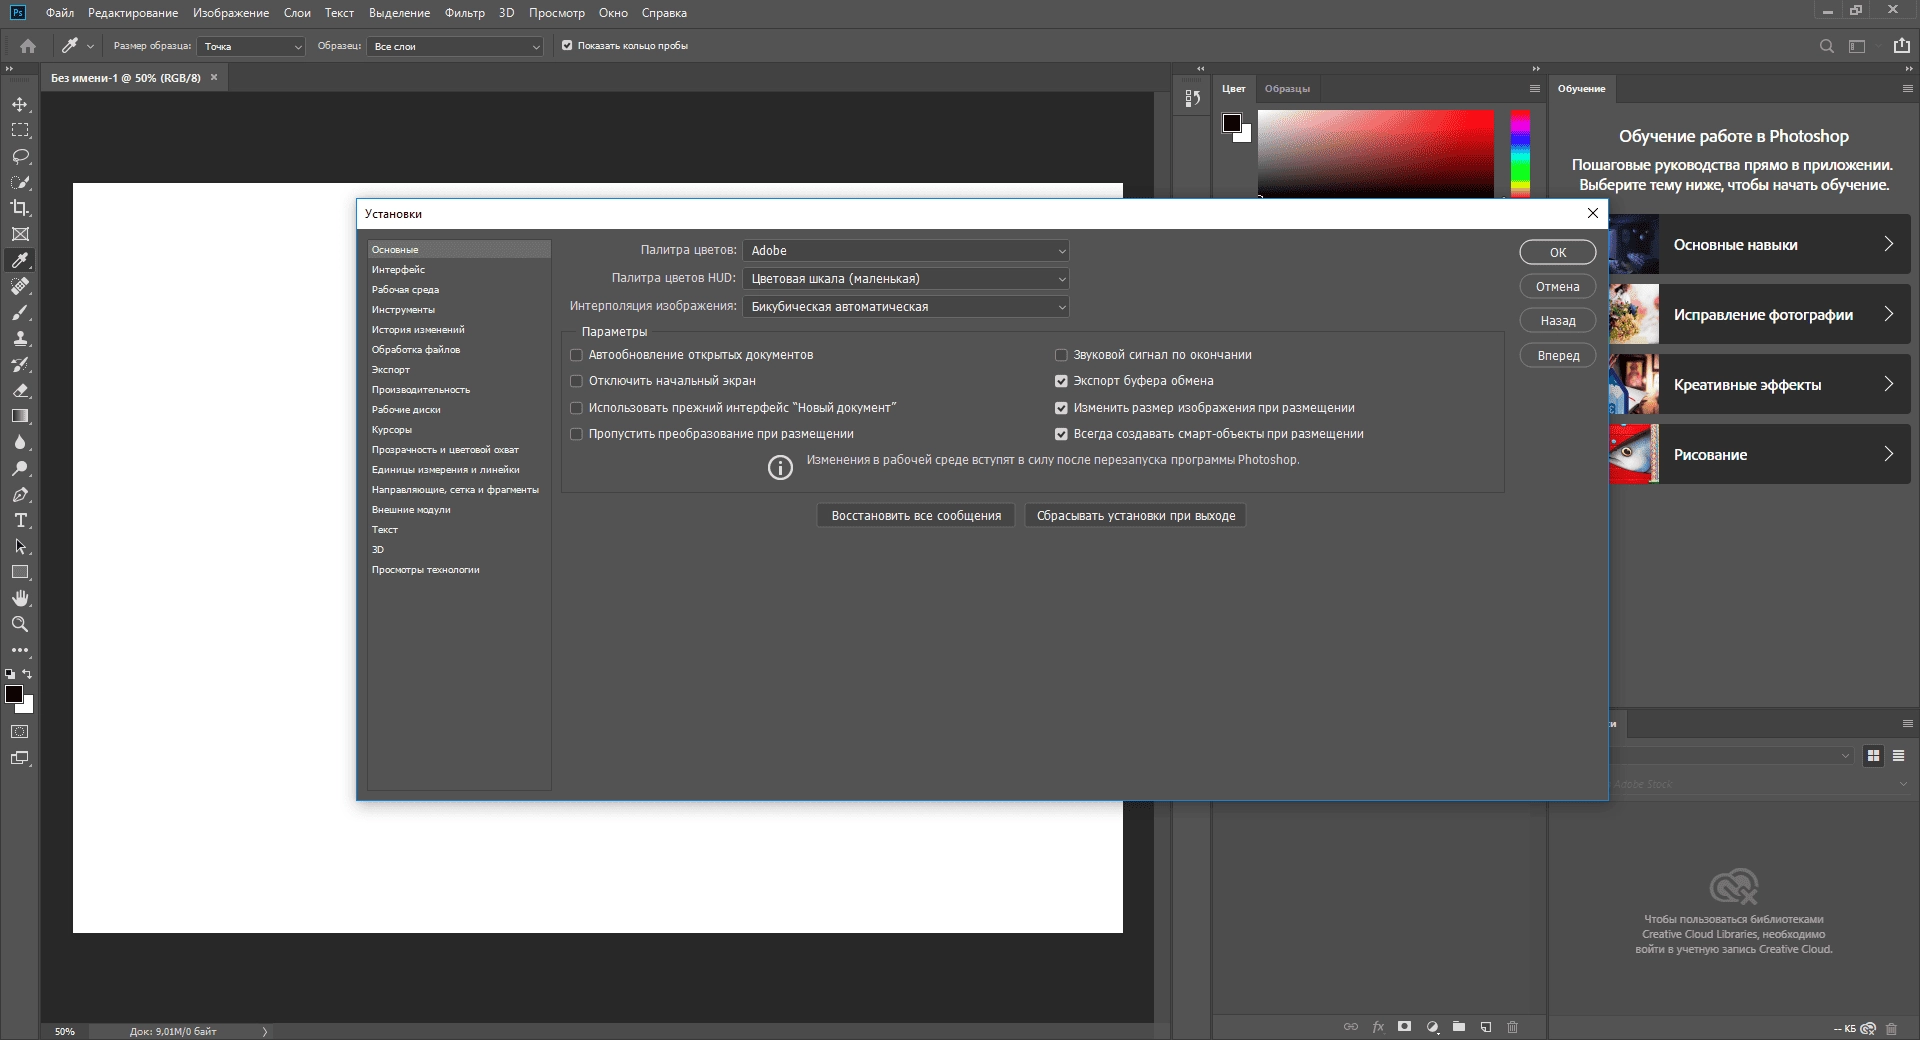Click the 50% zoom field in status bar
1920x1040 pixels.
point(65,1031)
